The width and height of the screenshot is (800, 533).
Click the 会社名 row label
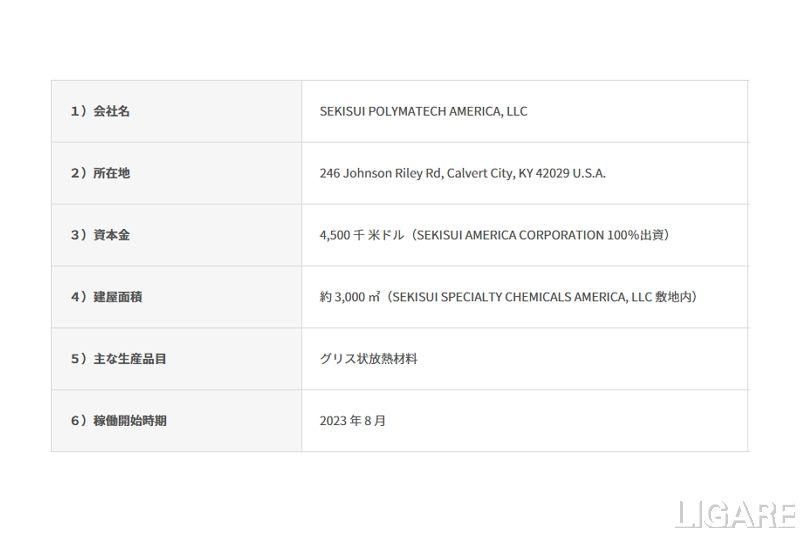111,111
